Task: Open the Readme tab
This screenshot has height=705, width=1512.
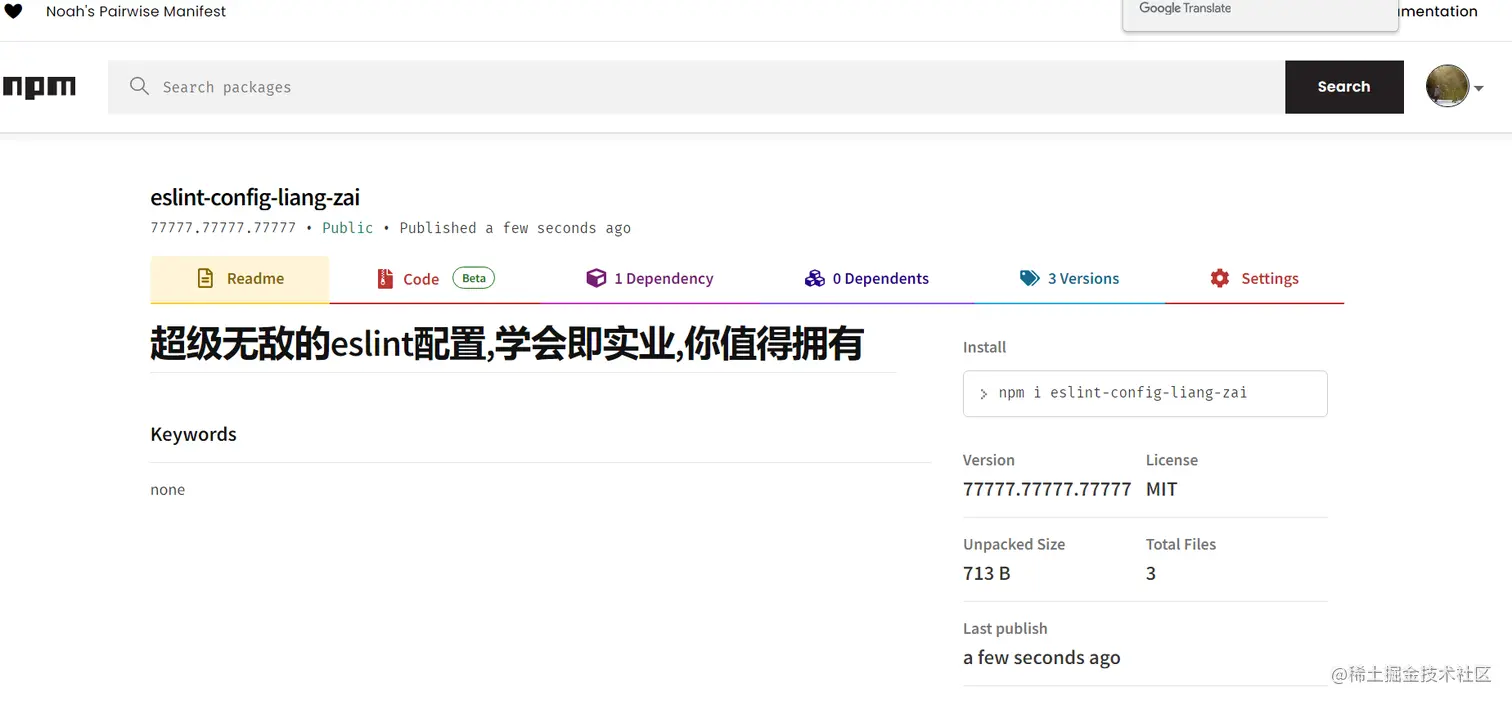Action: coord(240,279)
